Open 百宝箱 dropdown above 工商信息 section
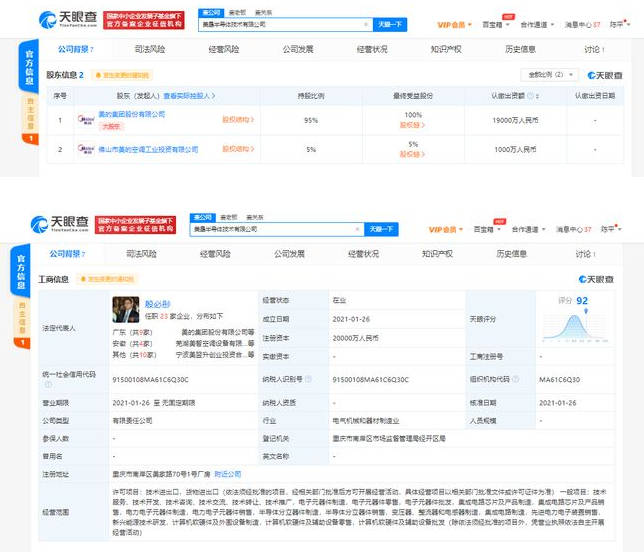 487,229
